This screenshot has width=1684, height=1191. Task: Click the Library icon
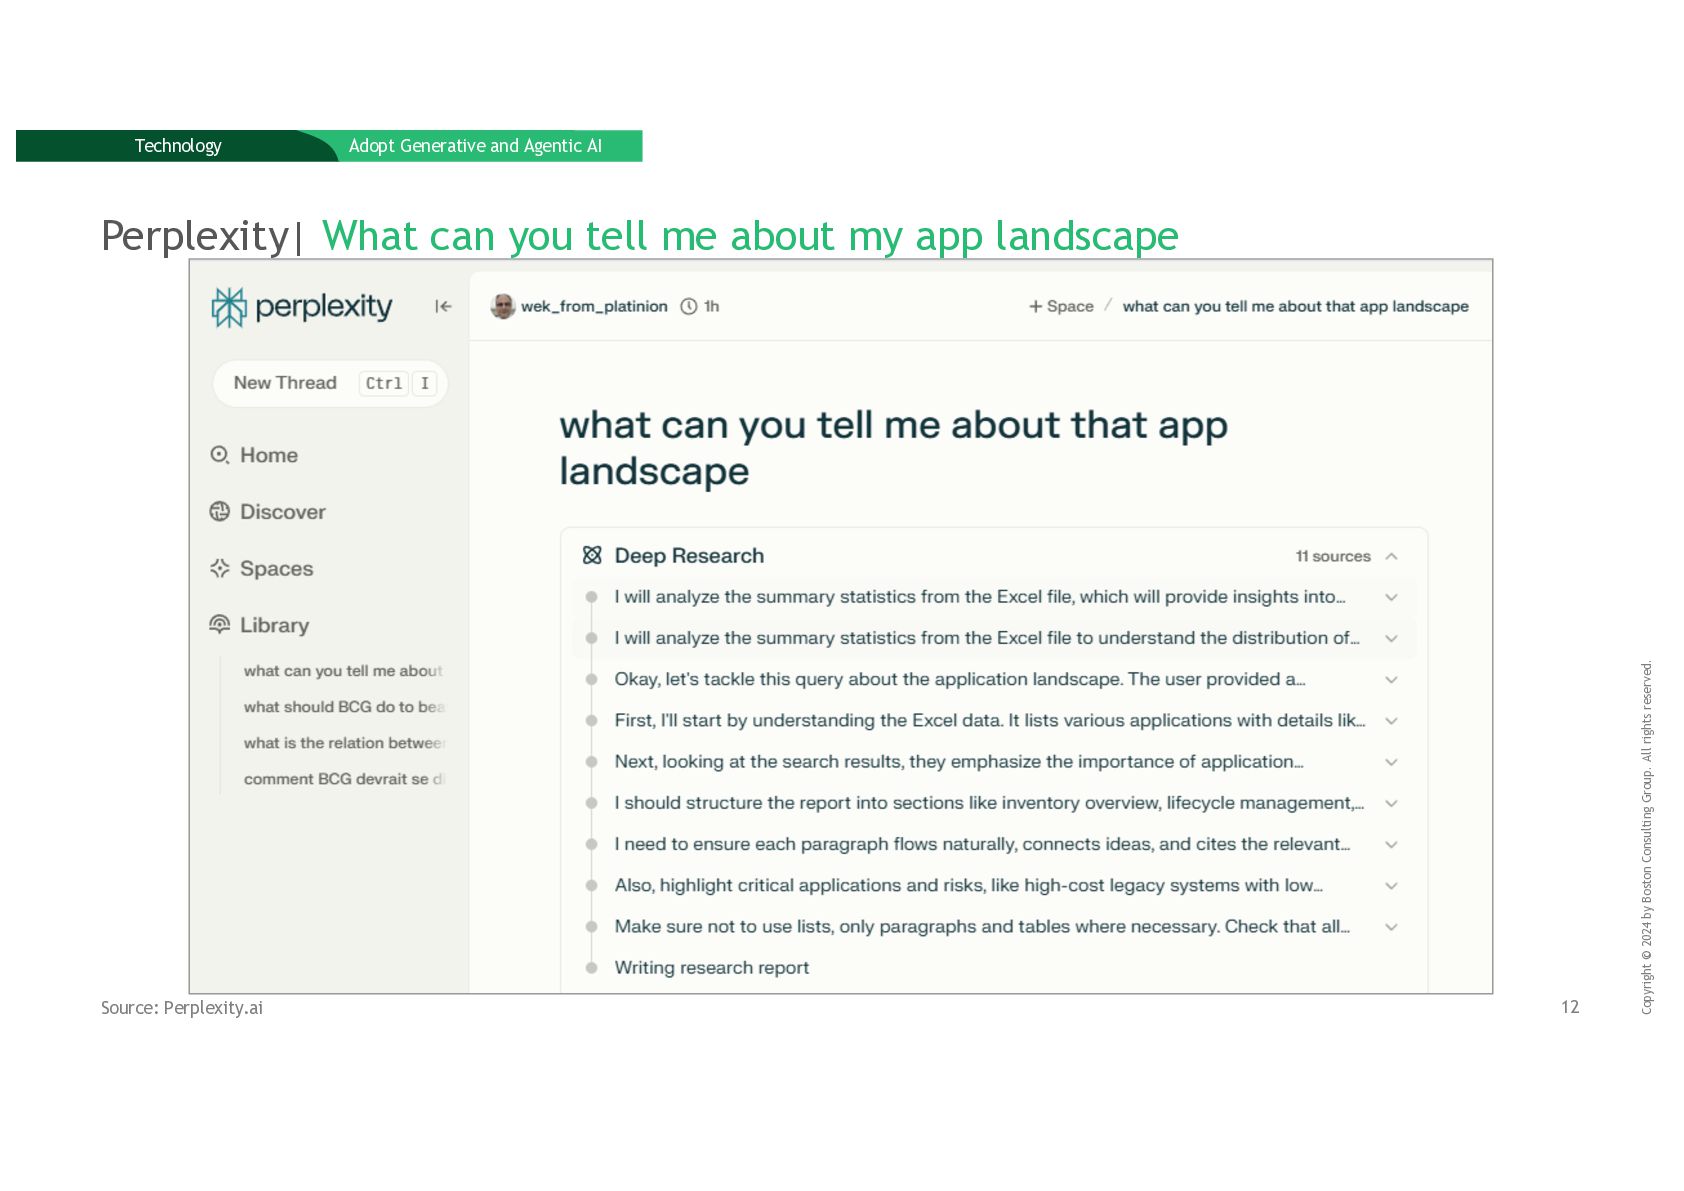point(220,624)
